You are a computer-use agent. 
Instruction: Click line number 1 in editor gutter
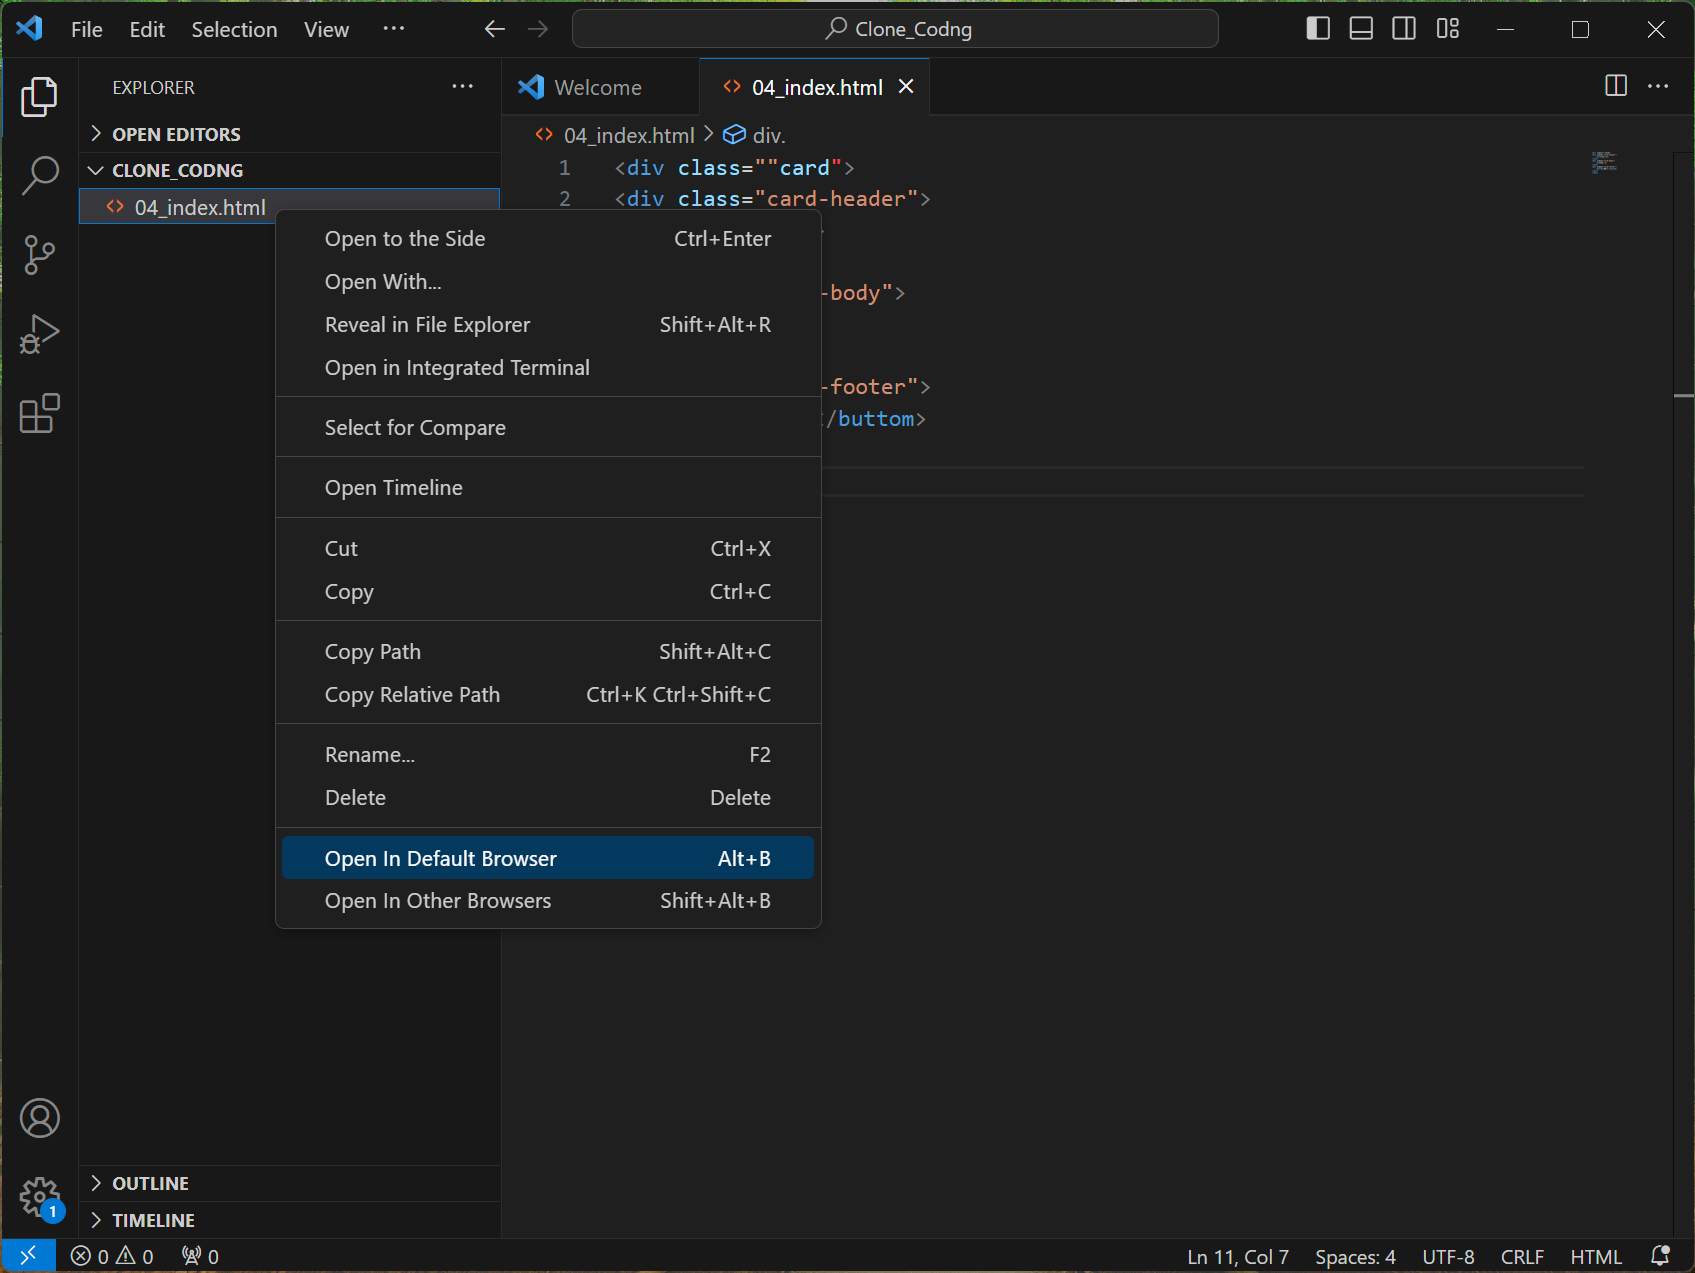564,167
